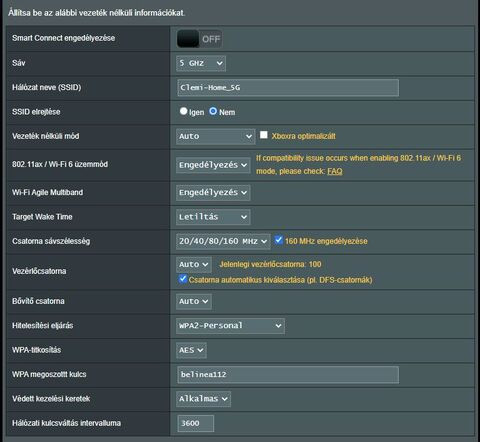Click the Smart Connect engedélyezése label
Image resolution: width=480 pixels, height=442 pixels.
pos(64,38)
